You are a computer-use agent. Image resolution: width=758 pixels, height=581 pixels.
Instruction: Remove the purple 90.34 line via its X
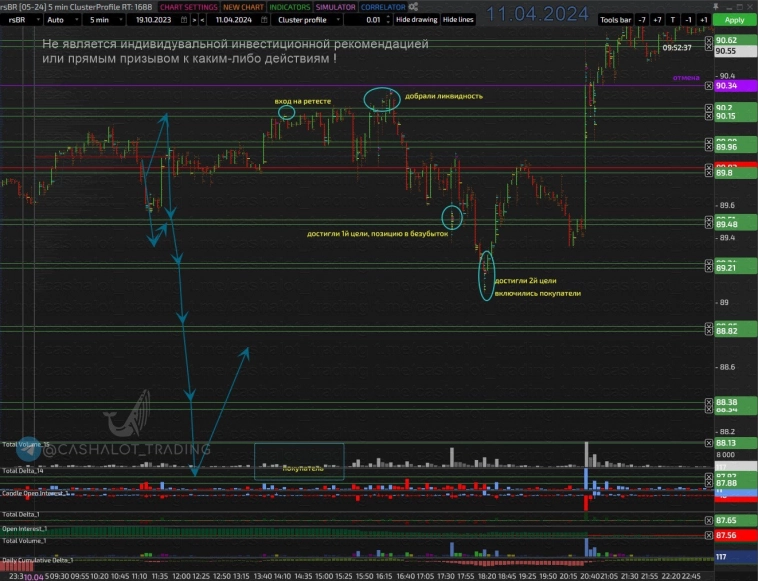[x=709, y=87]
